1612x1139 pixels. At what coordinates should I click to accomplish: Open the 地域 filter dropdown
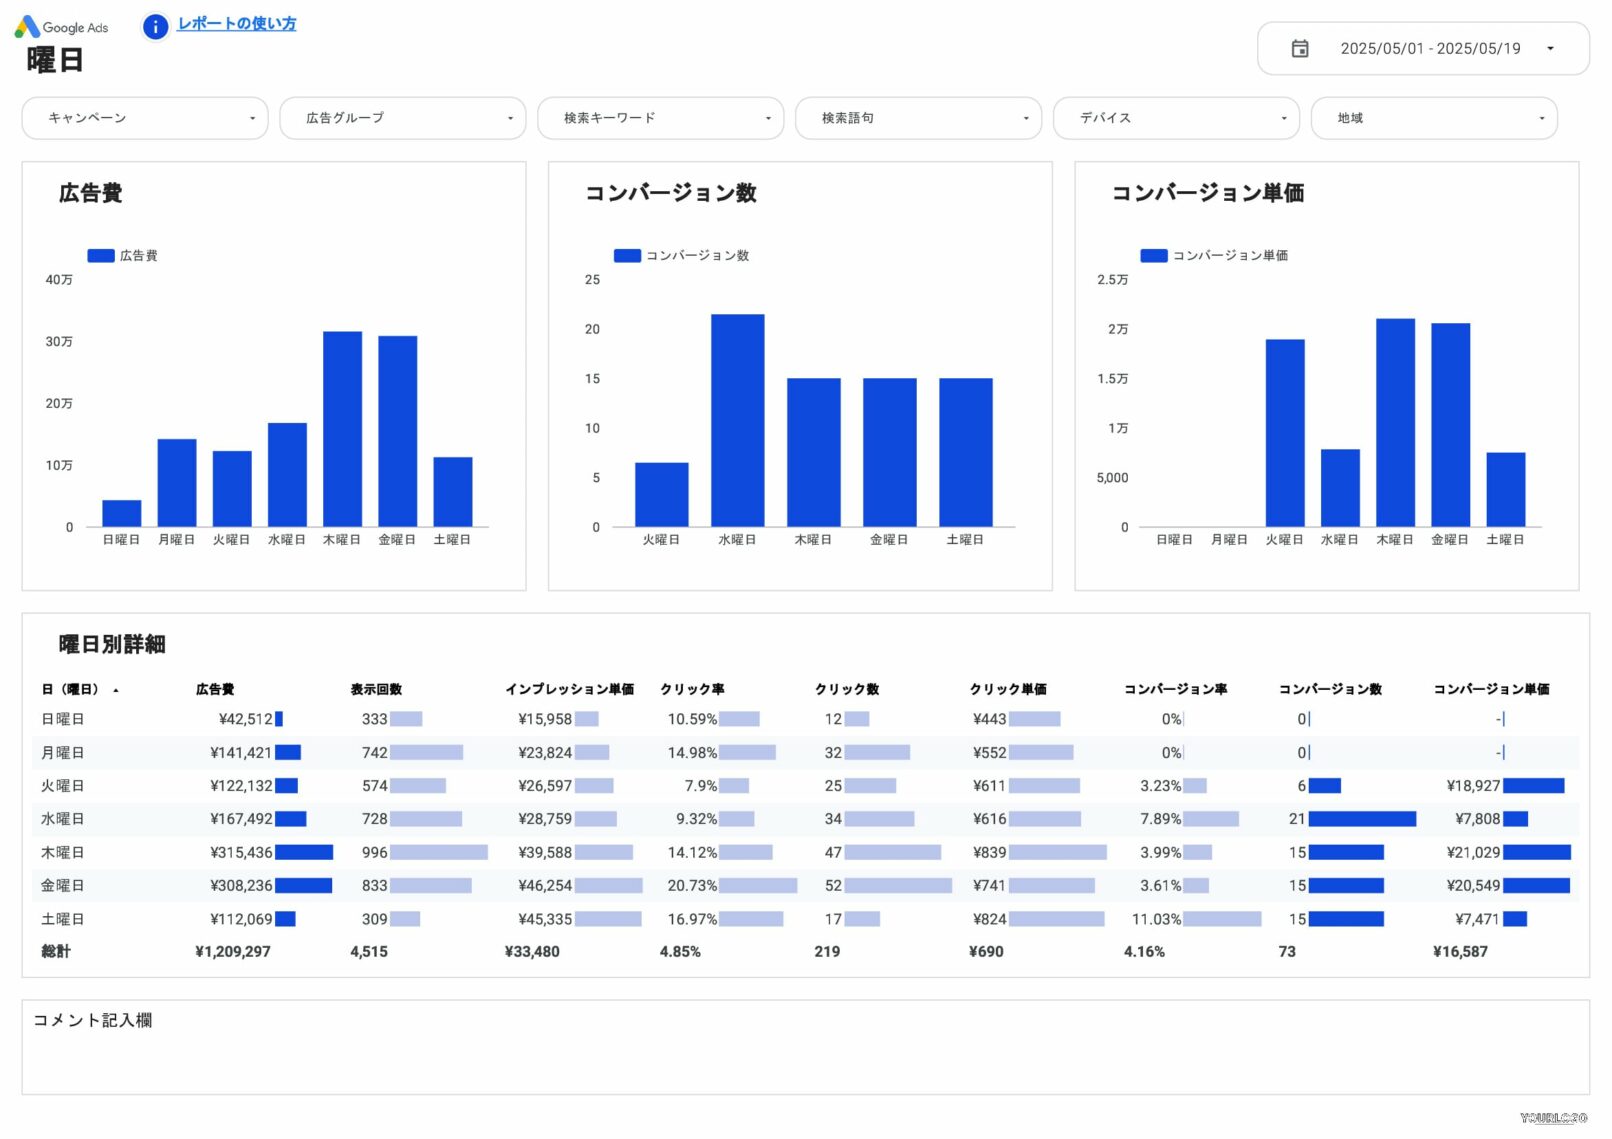[1433, 118]
